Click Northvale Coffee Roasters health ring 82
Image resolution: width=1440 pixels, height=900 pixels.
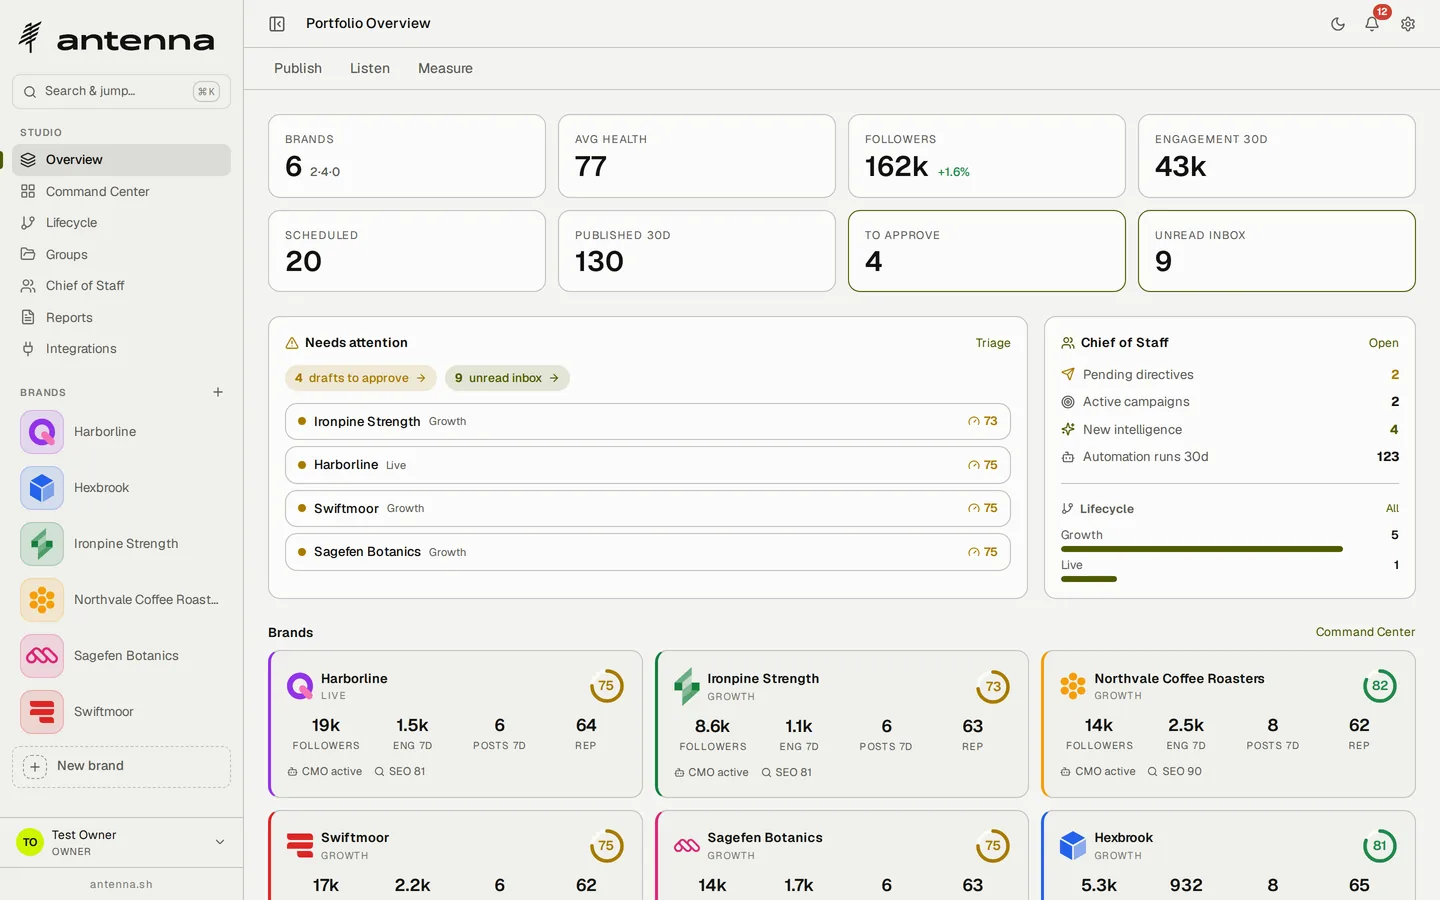1380,686
